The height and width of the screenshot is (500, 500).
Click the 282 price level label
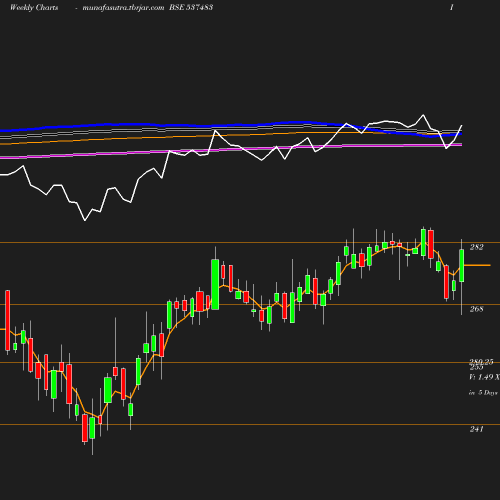[477, 247]
